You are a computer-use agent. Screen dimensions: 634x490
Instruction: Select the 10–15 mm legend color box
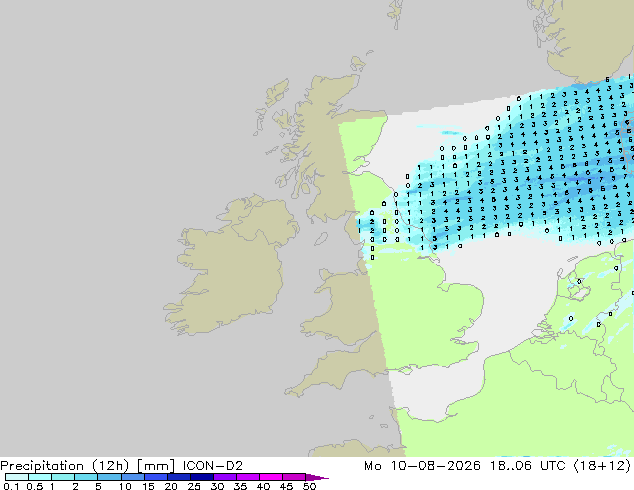click(x=132, y=477)
